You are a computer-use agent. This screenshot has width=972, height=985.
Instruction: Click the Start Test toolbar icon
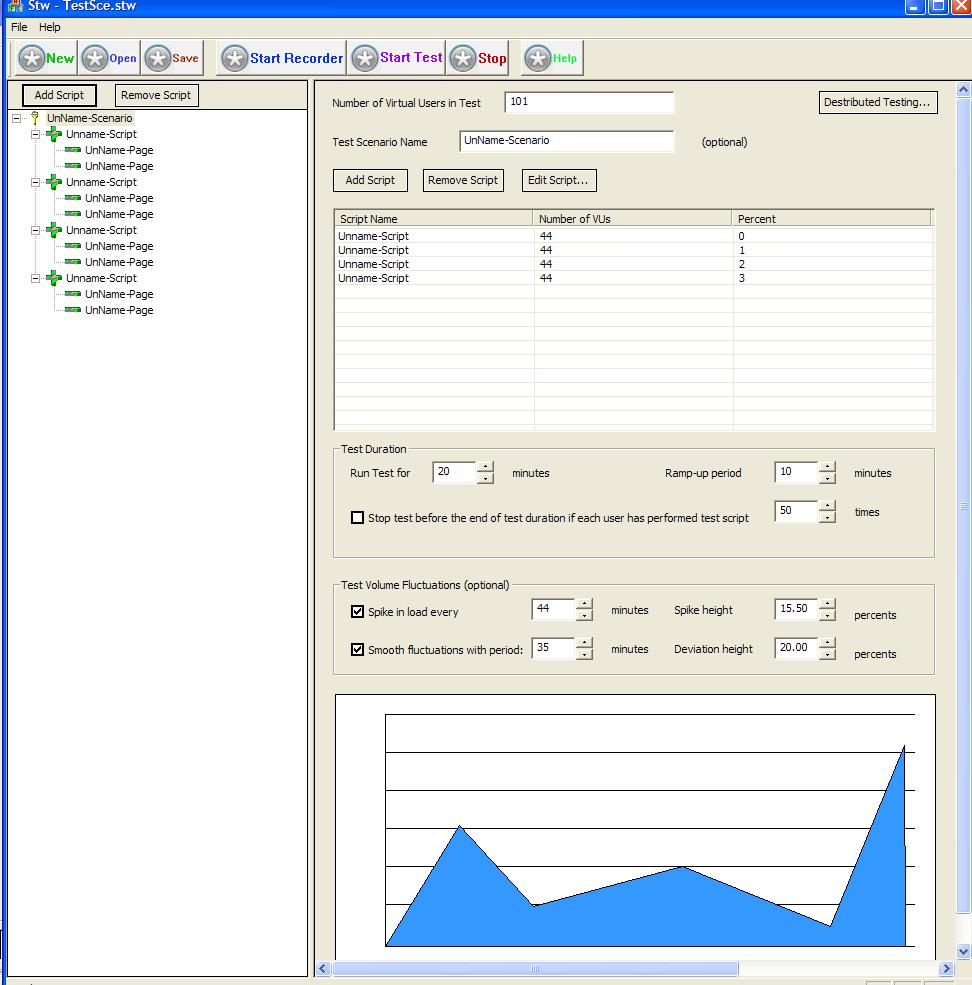pos(397,58)
